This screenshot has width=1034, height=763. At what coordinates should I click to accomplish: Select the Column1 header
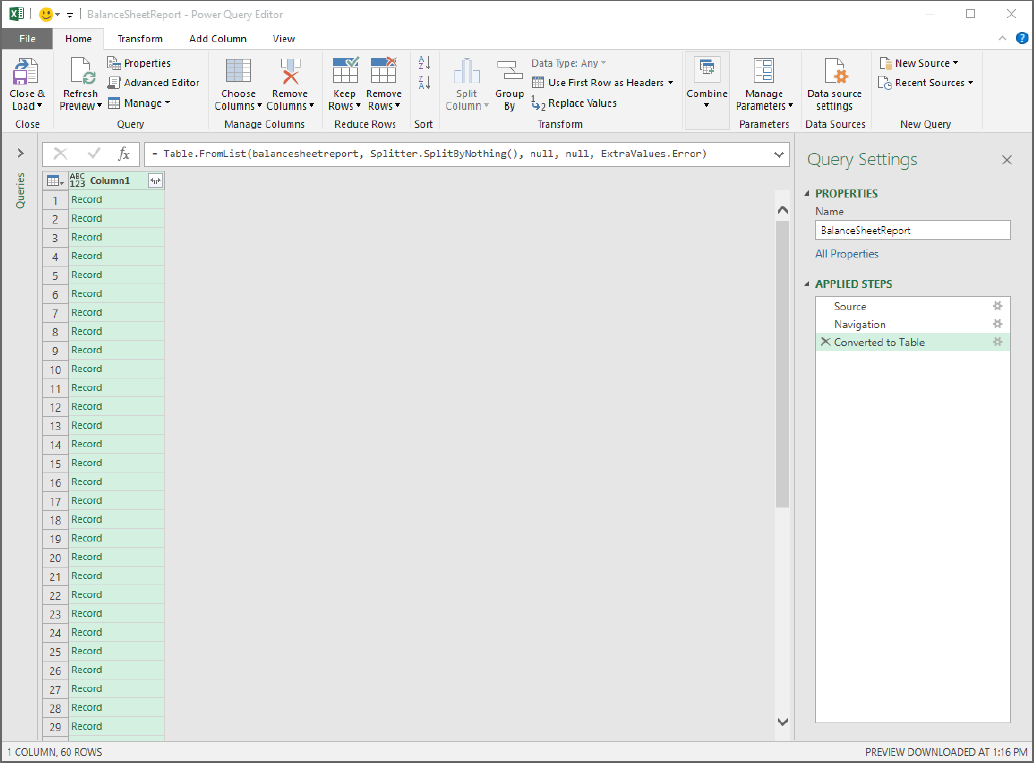109,181
